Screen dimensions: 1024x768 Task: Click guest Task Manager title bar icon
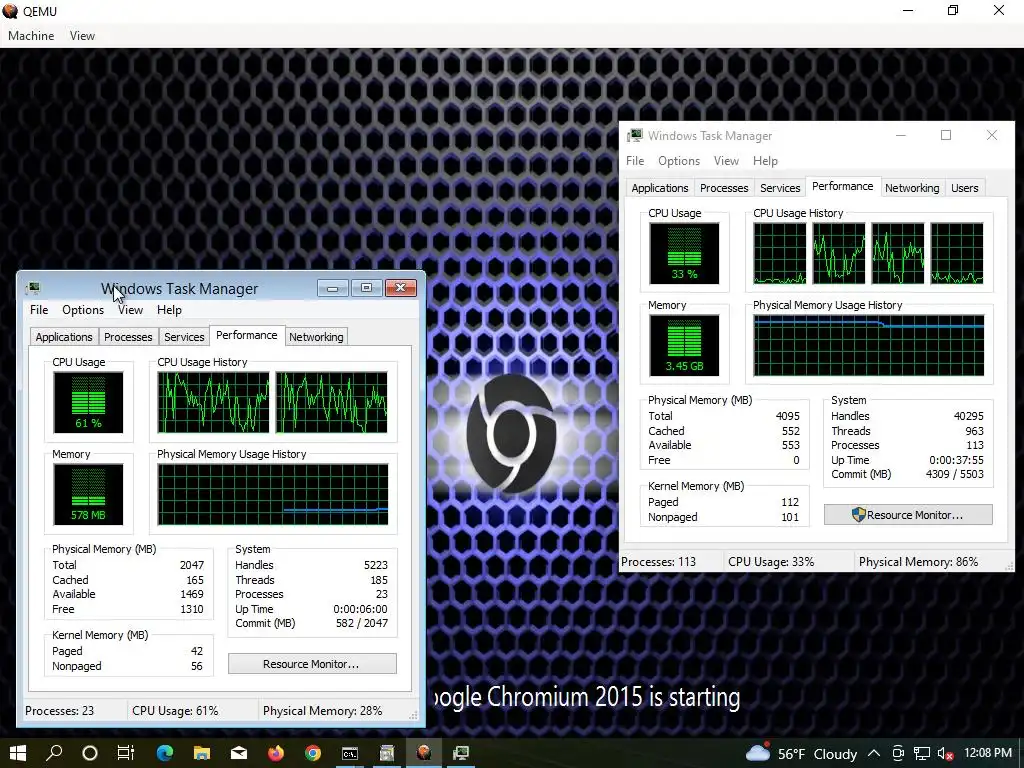coord(33,288)
